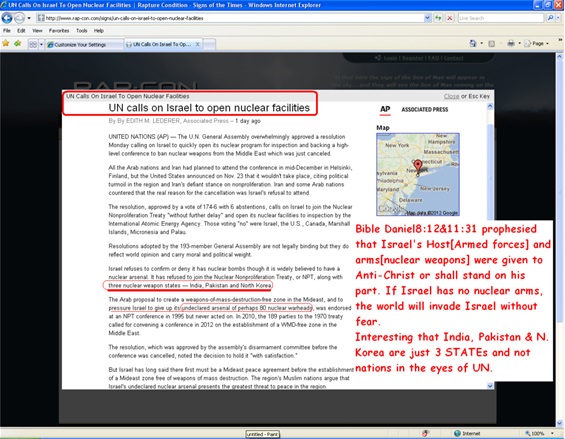This screenshot has height=439, width=565.
Task: Click the untitled - Paint taskbar button
Action: point(263,434)
